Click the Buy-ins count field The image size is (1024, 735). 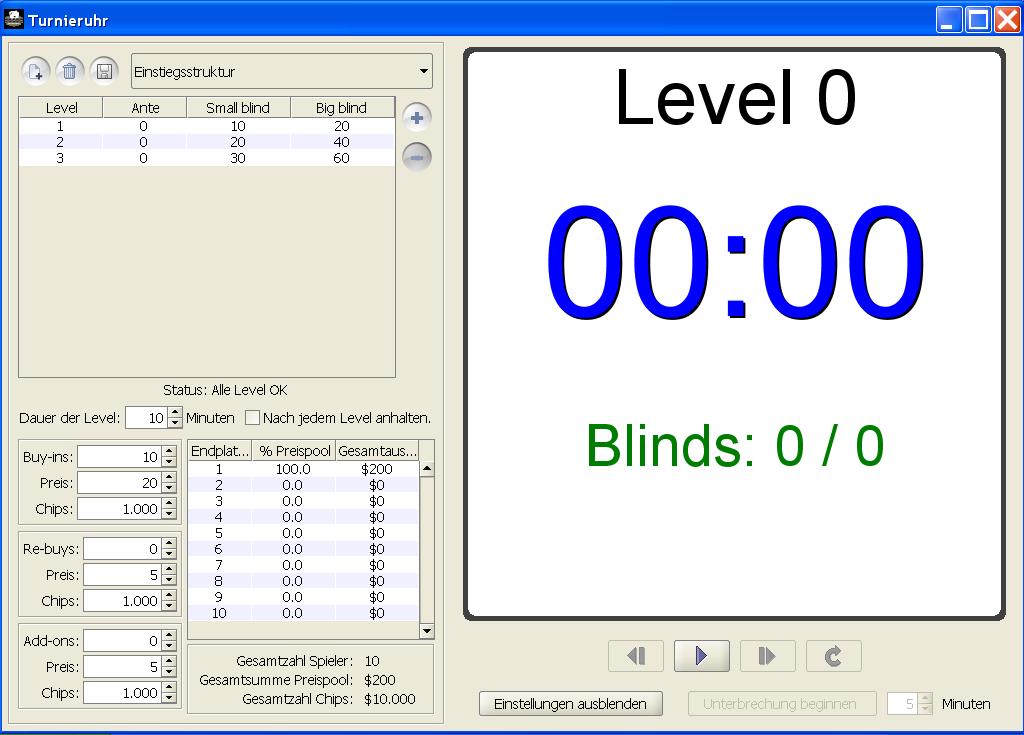[119, 457]
